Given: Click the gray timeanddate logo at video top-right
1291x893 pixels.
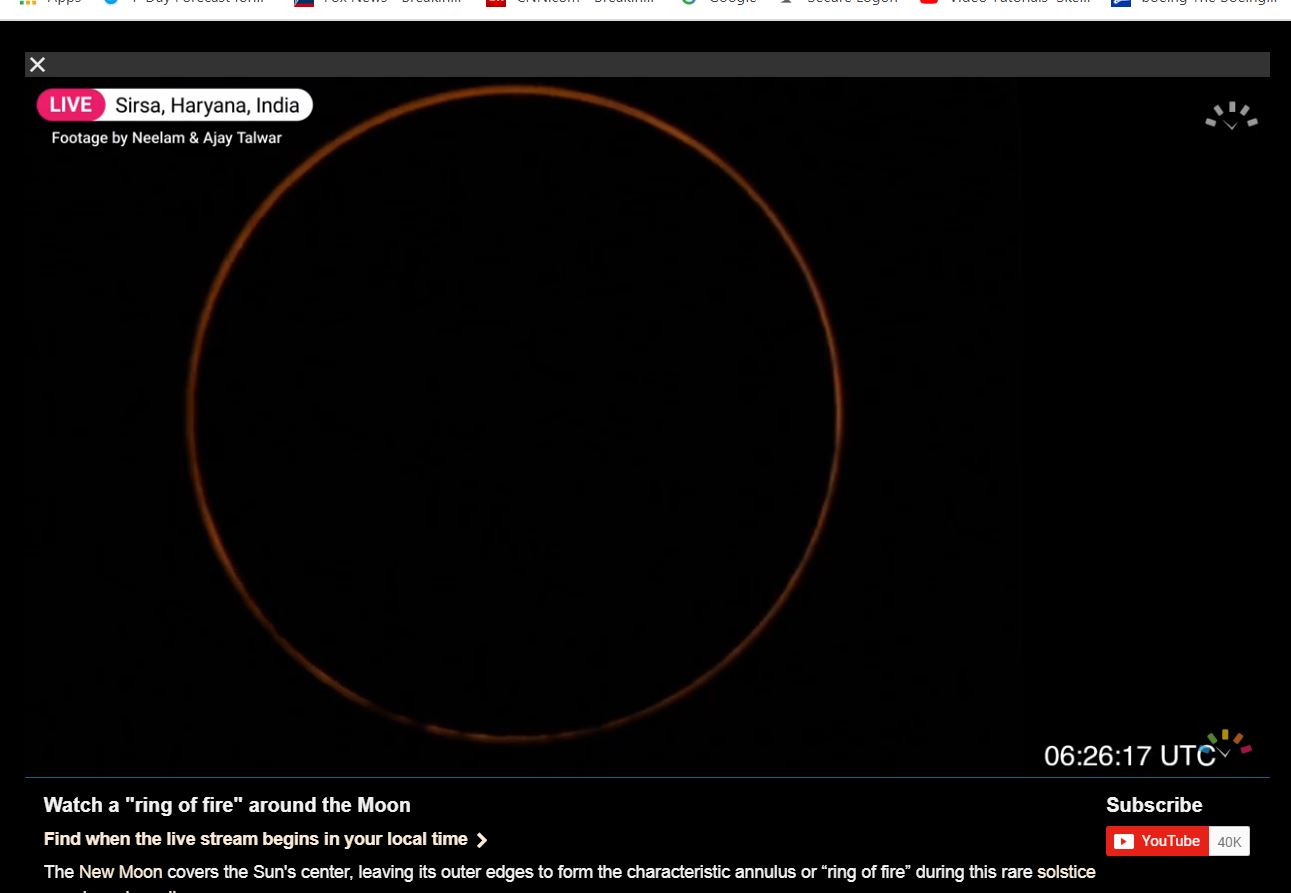Looking at the screenshot, I should coord(1231,116).
